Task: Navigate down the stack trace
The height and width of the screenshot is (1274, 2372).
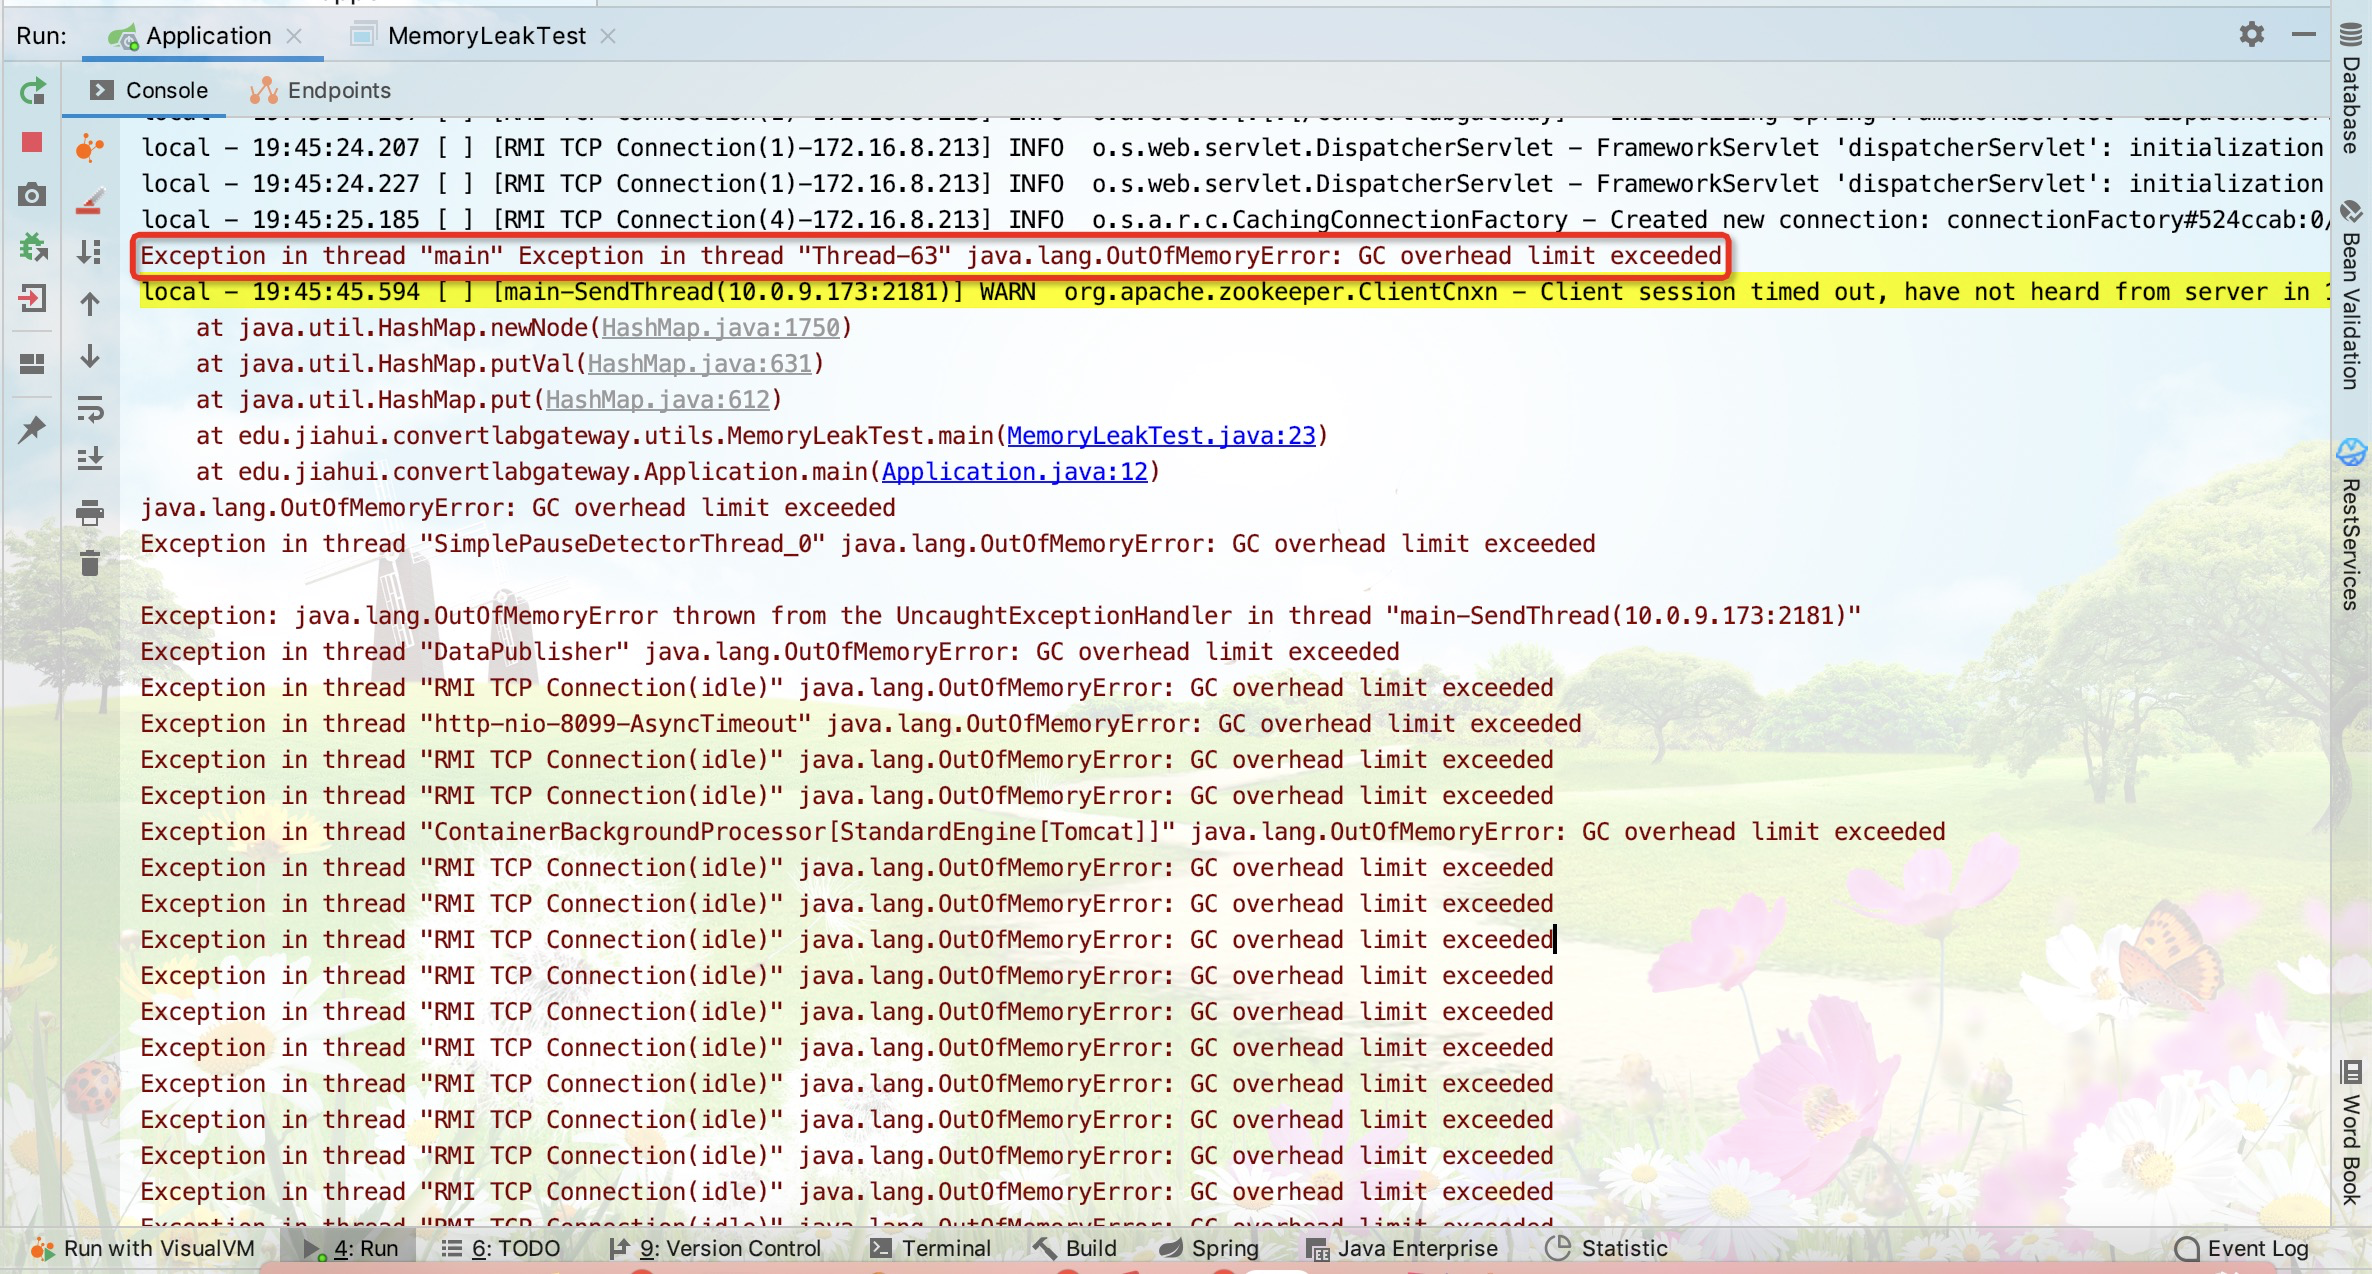Action: (90, 357)
